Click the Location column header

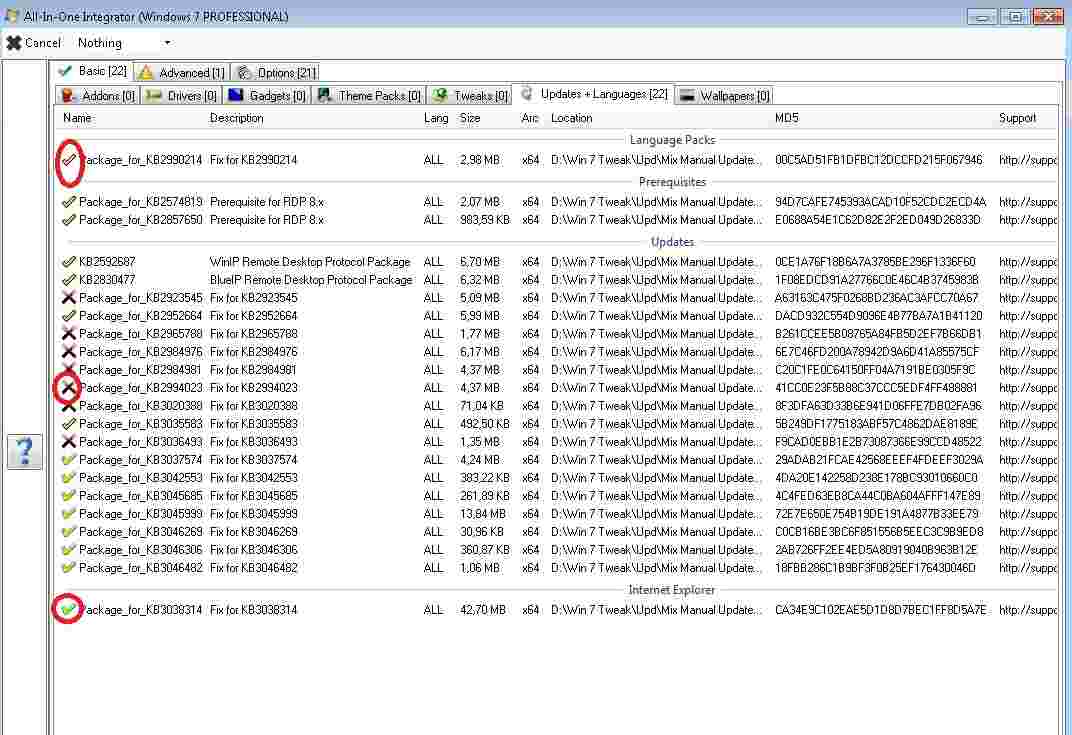click(x=572, y=118)
